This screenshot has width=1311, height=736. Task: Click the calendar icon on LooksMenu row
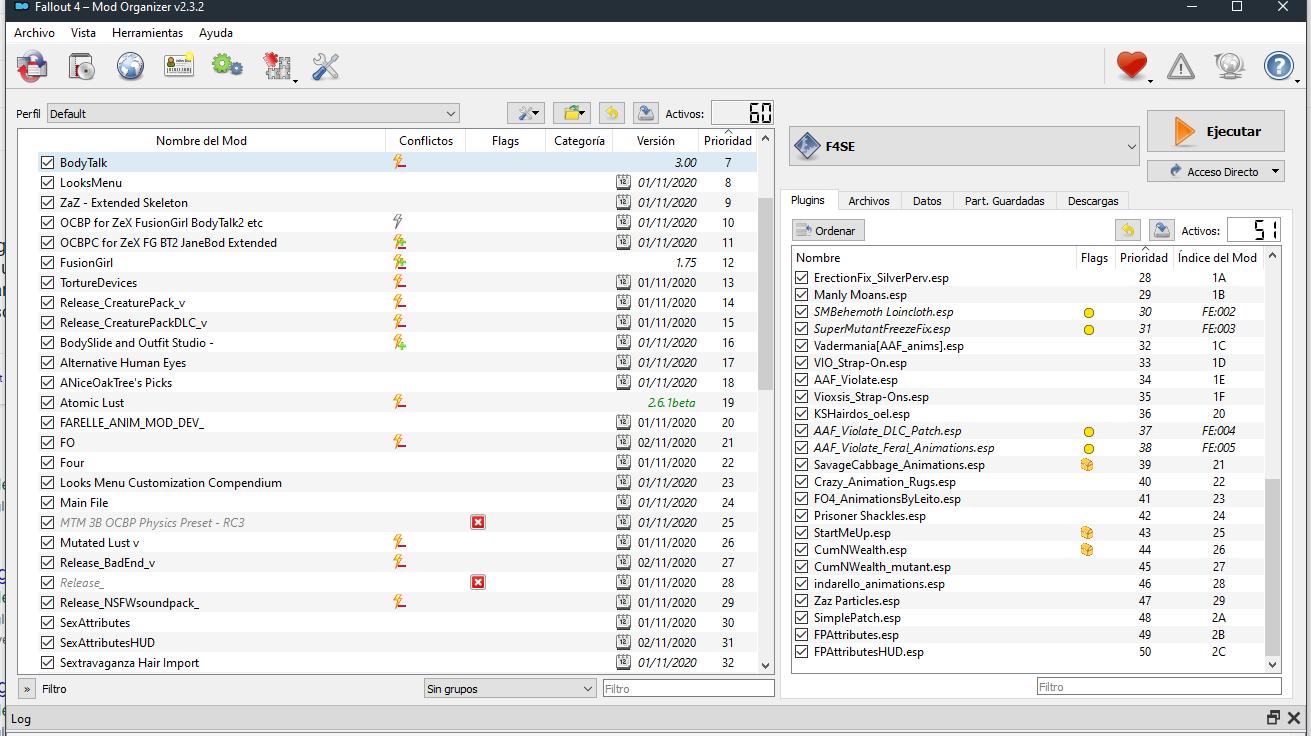[x=623, y=182]
